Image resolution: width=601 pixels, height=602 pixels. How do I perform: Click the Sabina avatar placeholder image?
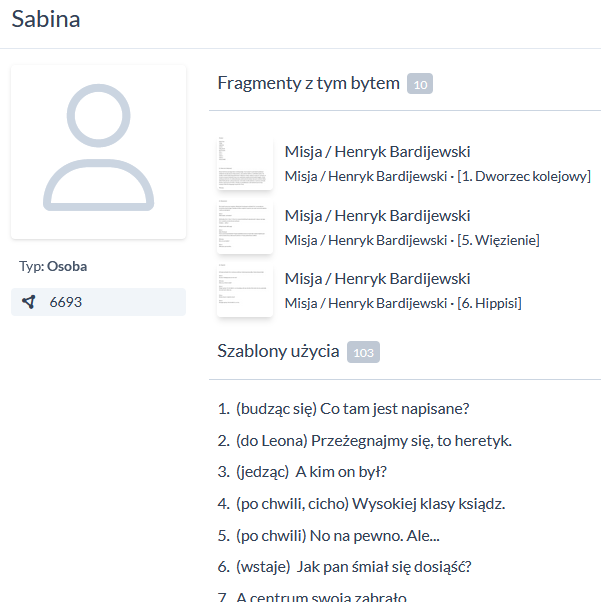(98, 152)
